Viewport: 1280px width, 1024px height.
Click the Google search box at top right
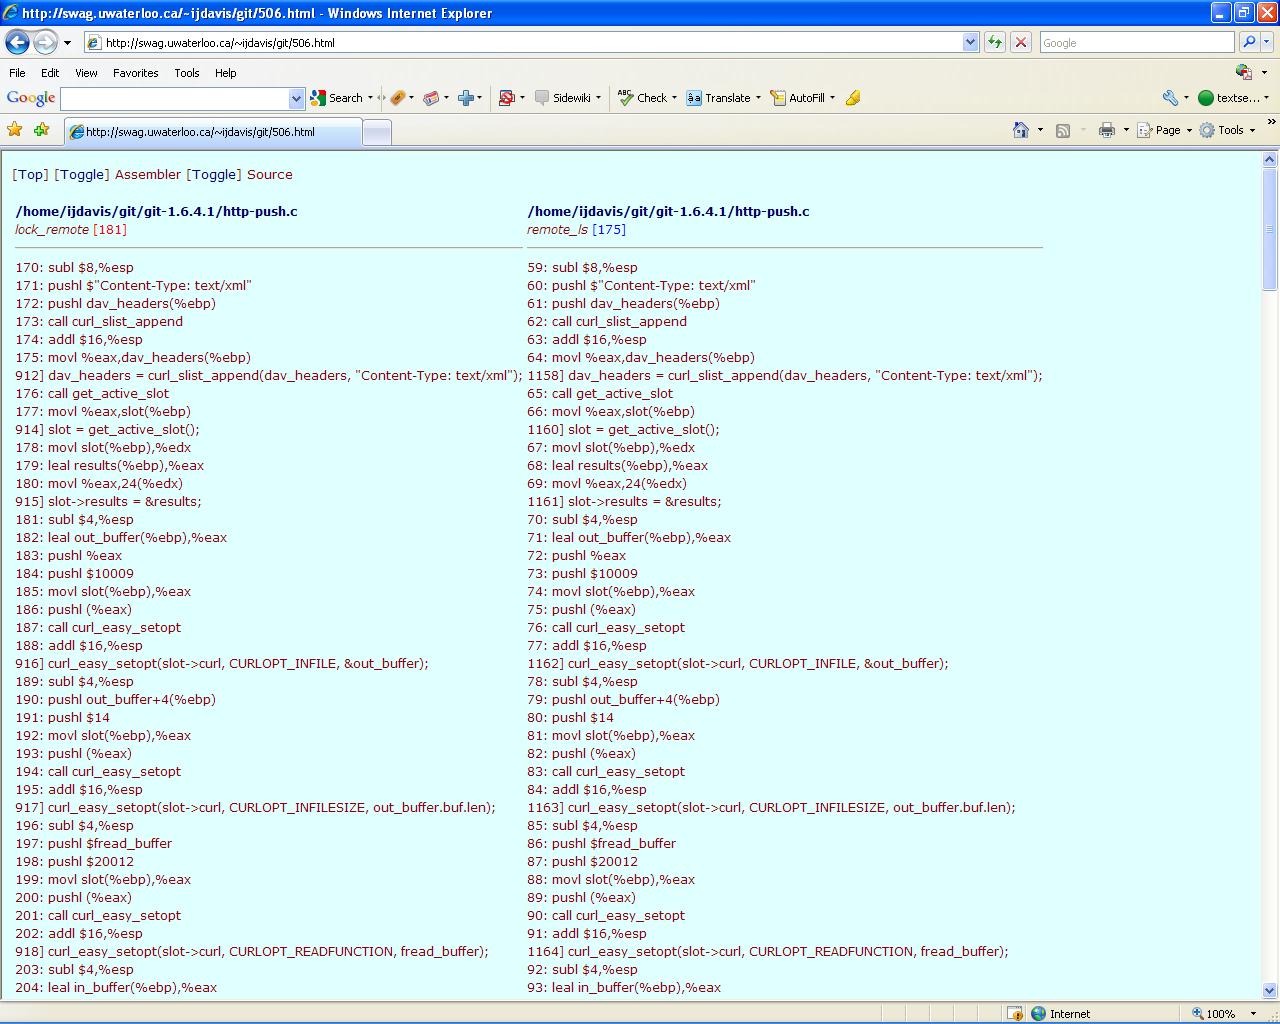(1137, 43)
